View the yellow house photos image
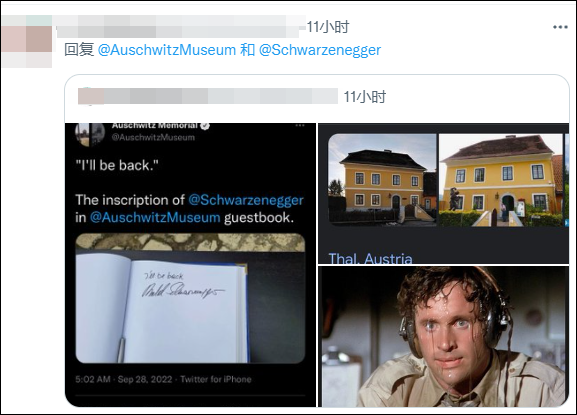577x415 pixels. click(443, 194)
